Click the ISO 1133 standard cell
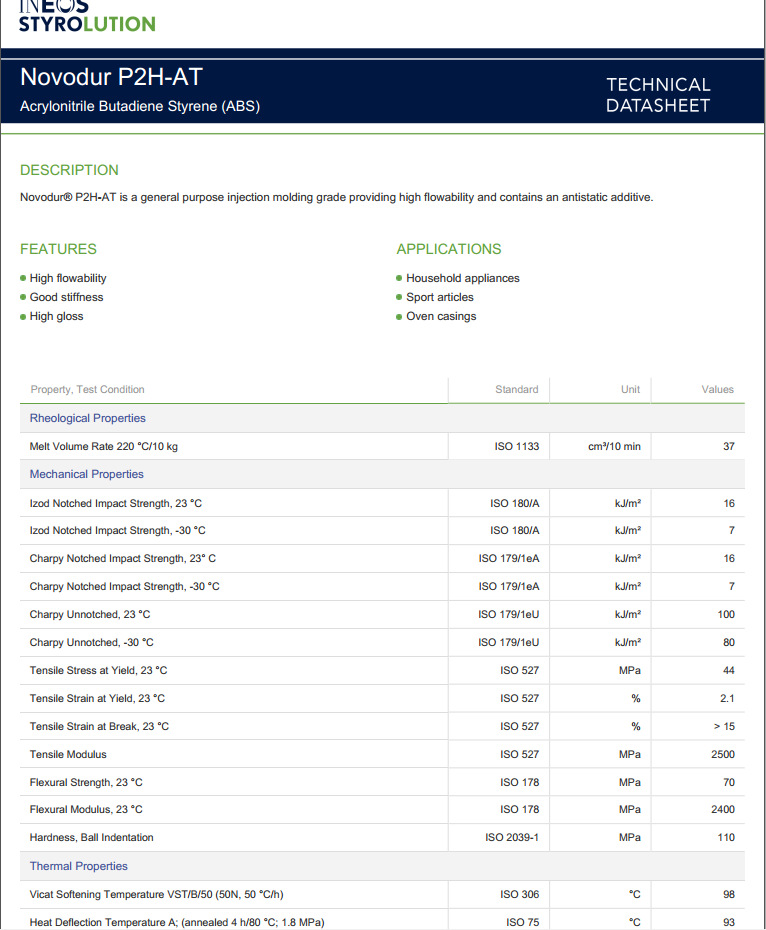766x930 pixels. [x=517, y=446]
